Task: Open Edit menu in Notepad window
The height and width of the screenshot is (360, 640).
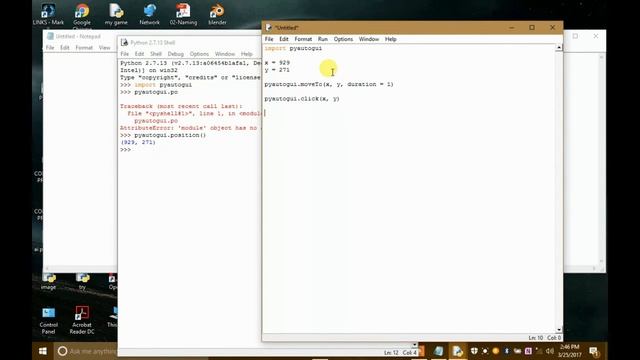Action: [64, 48]
